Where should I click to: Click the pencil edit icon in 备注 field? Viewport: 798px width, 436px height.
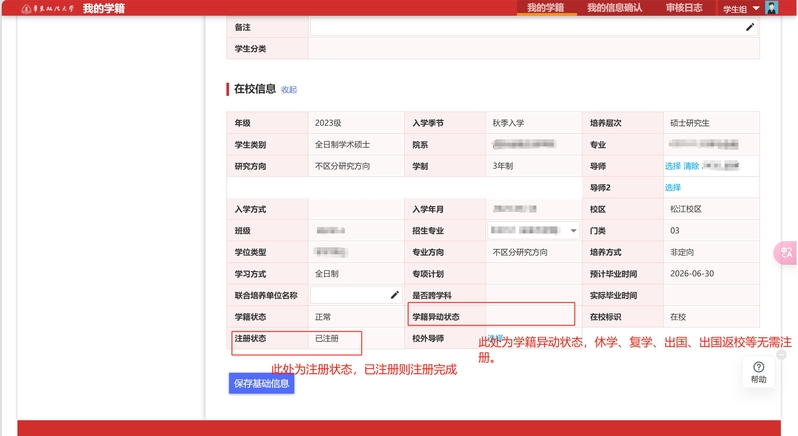(750, 28)
